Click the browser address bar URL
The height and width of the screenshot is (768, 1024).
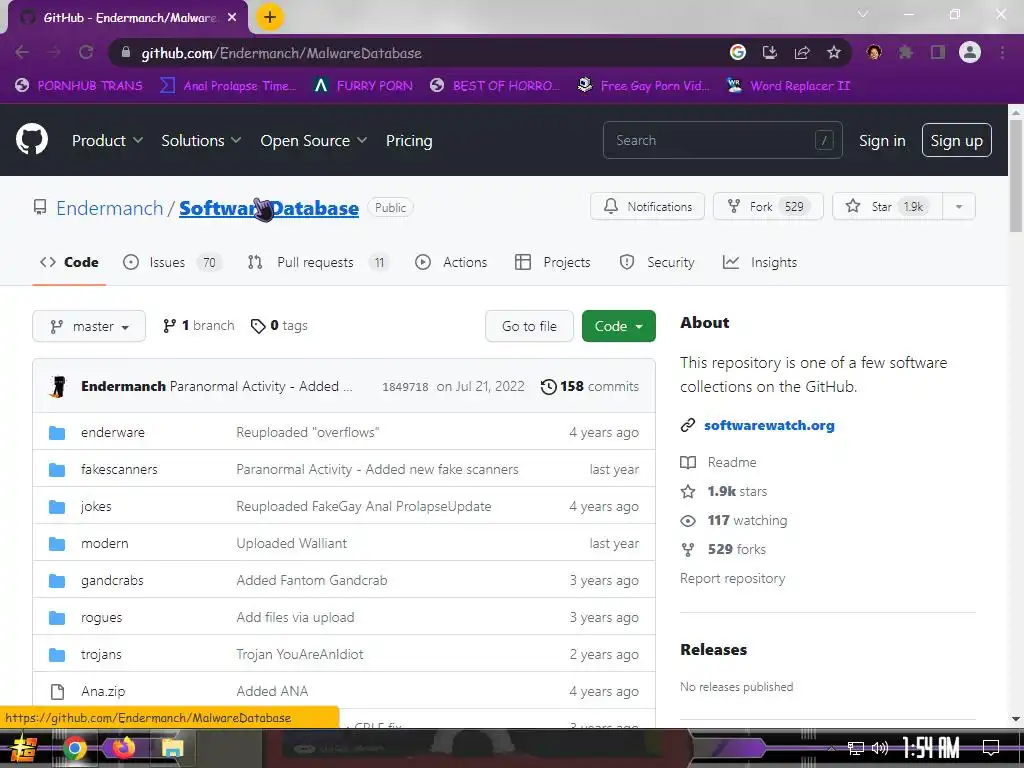(281, 53)
